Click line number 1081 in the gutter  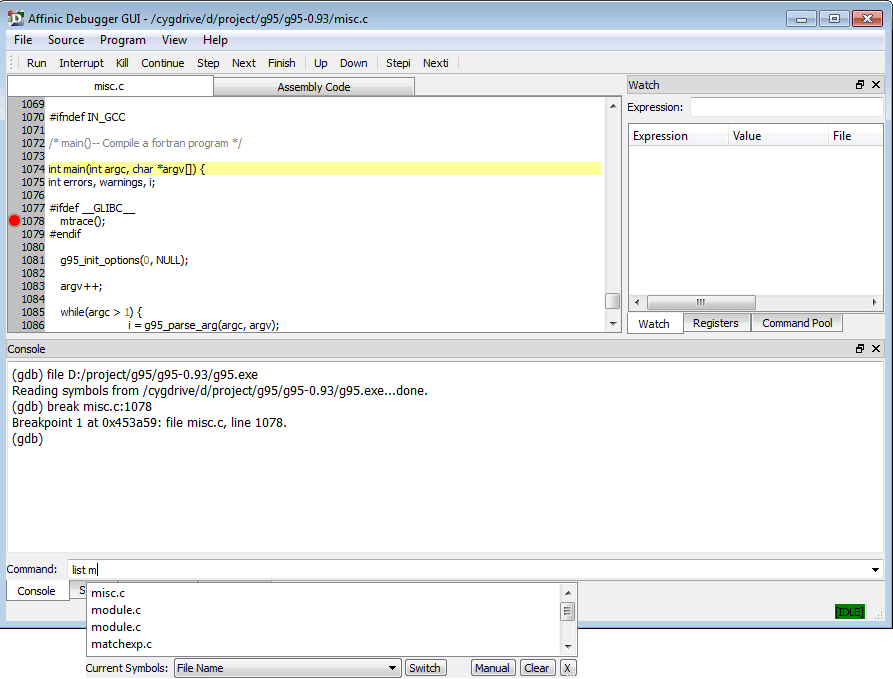[x=33, y=260]
